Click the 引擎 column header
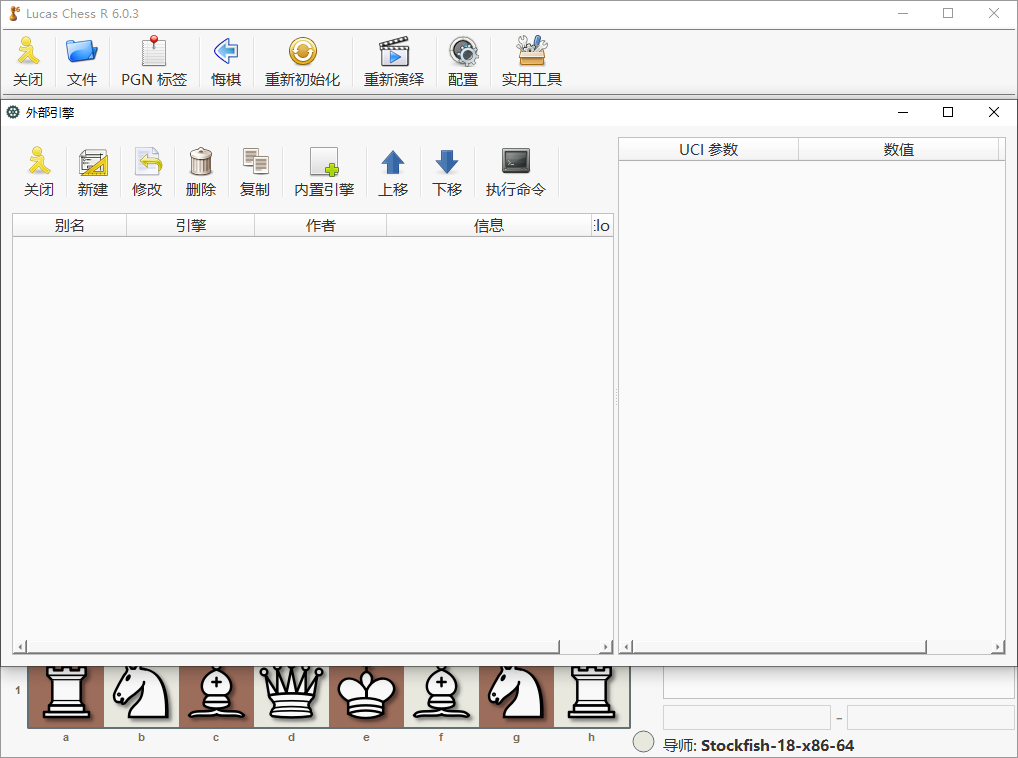1018x758 pixels. (191, 225)
